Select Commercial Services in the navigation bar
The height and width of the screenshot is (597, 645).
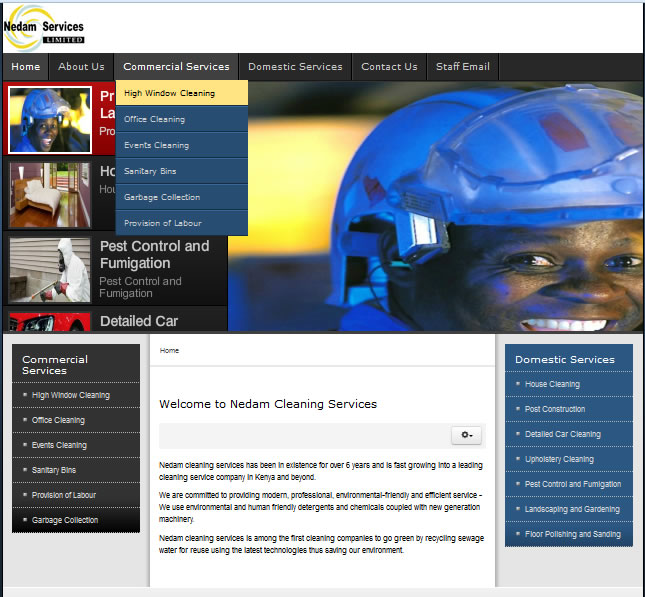pos(176,67)
